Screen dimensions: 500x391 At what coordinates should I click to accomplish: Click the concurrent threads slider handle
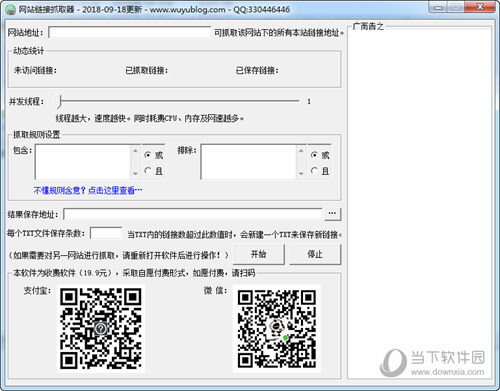[x=60, y=101]
